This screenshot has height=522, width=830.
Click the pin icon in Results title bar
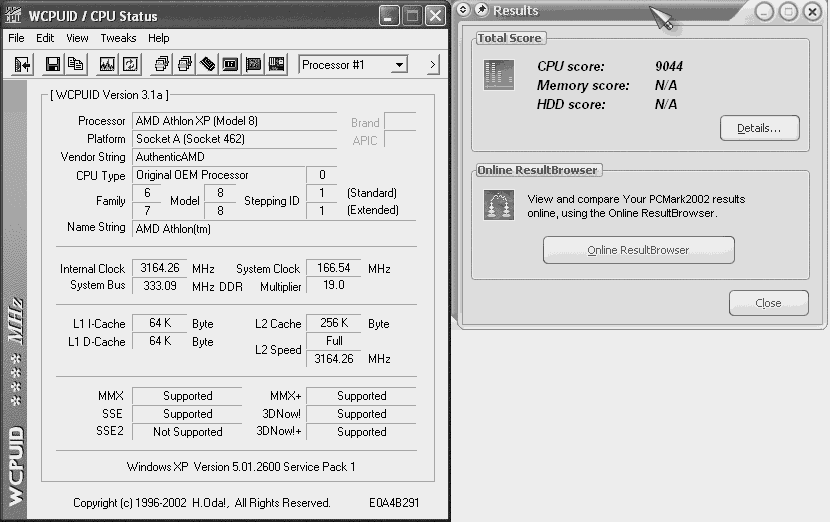click(x=481, y=10)
